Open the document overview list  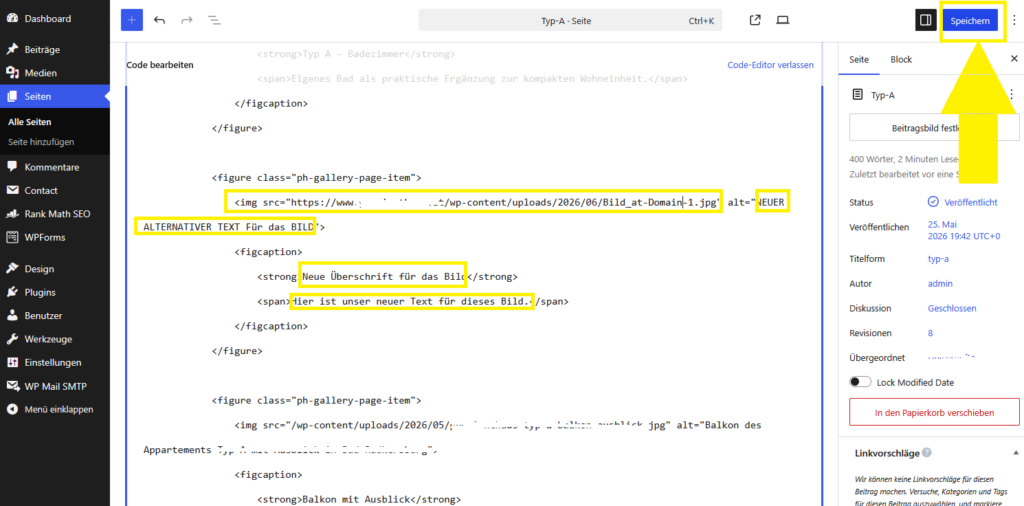[214, 20]
